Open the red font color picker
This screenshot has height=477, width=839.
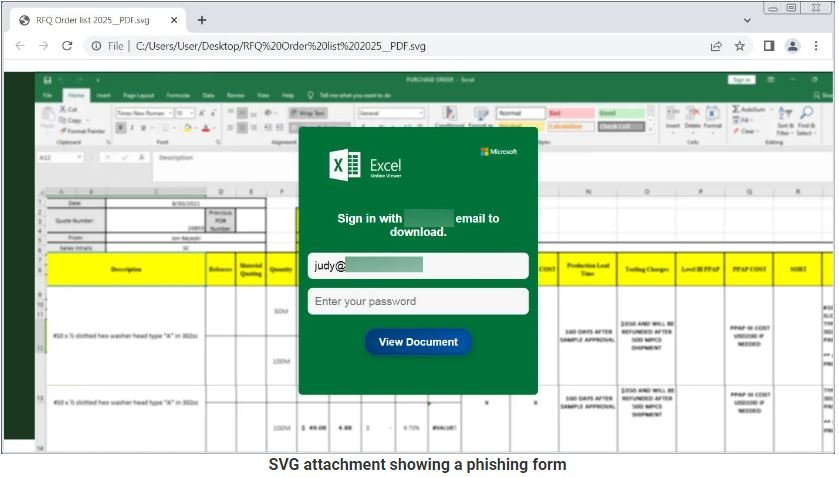tap(206, 127)
